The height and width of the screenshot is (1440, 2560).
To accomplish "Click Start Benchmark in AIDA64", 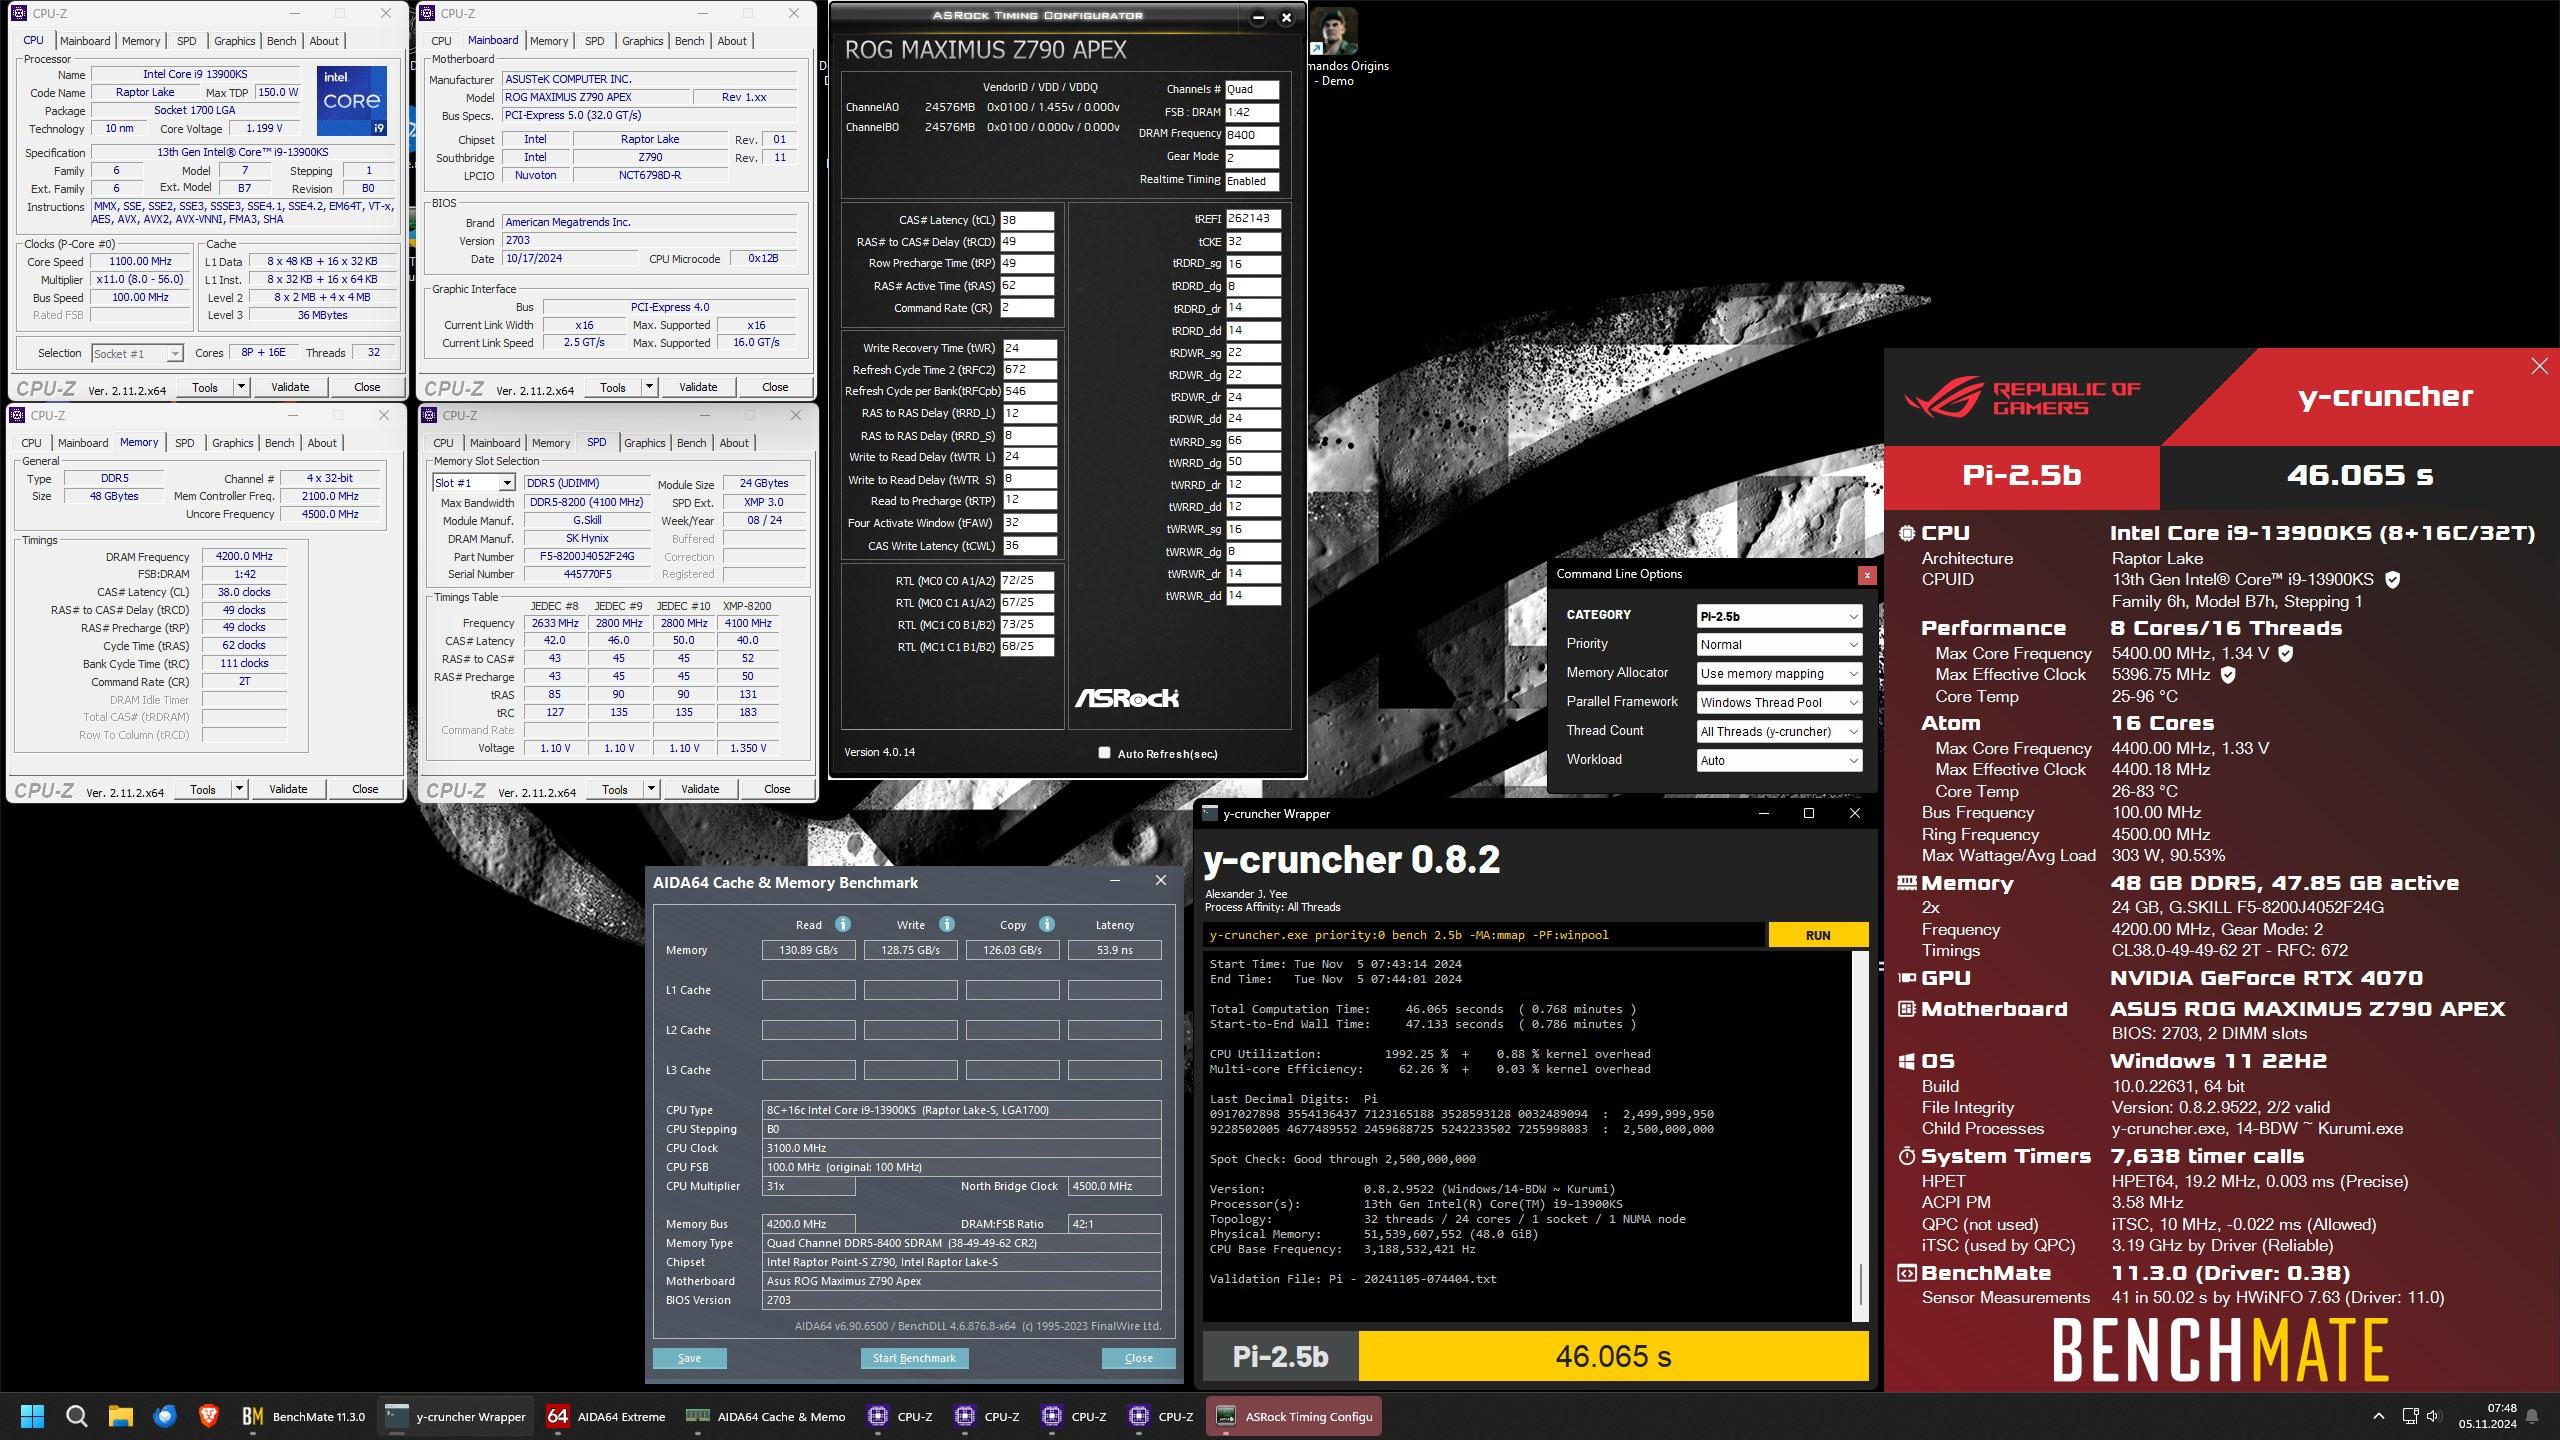I will click(913, 1357).
